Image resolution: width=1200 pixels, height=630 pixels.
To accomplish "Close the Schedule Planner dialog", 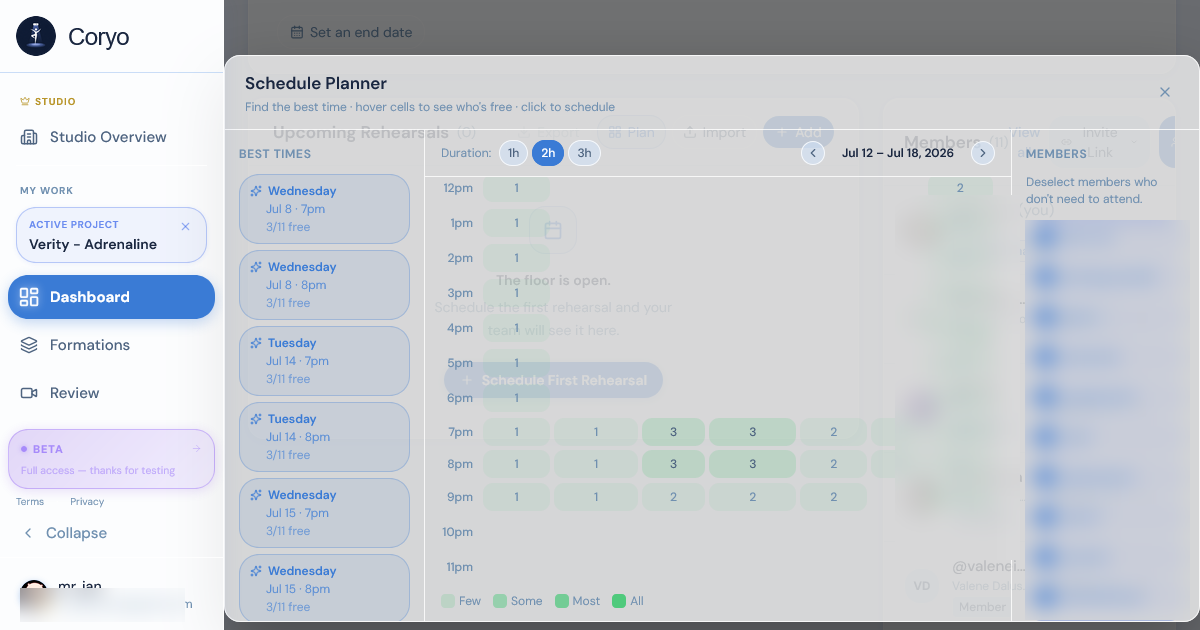I will [1165, 92].
